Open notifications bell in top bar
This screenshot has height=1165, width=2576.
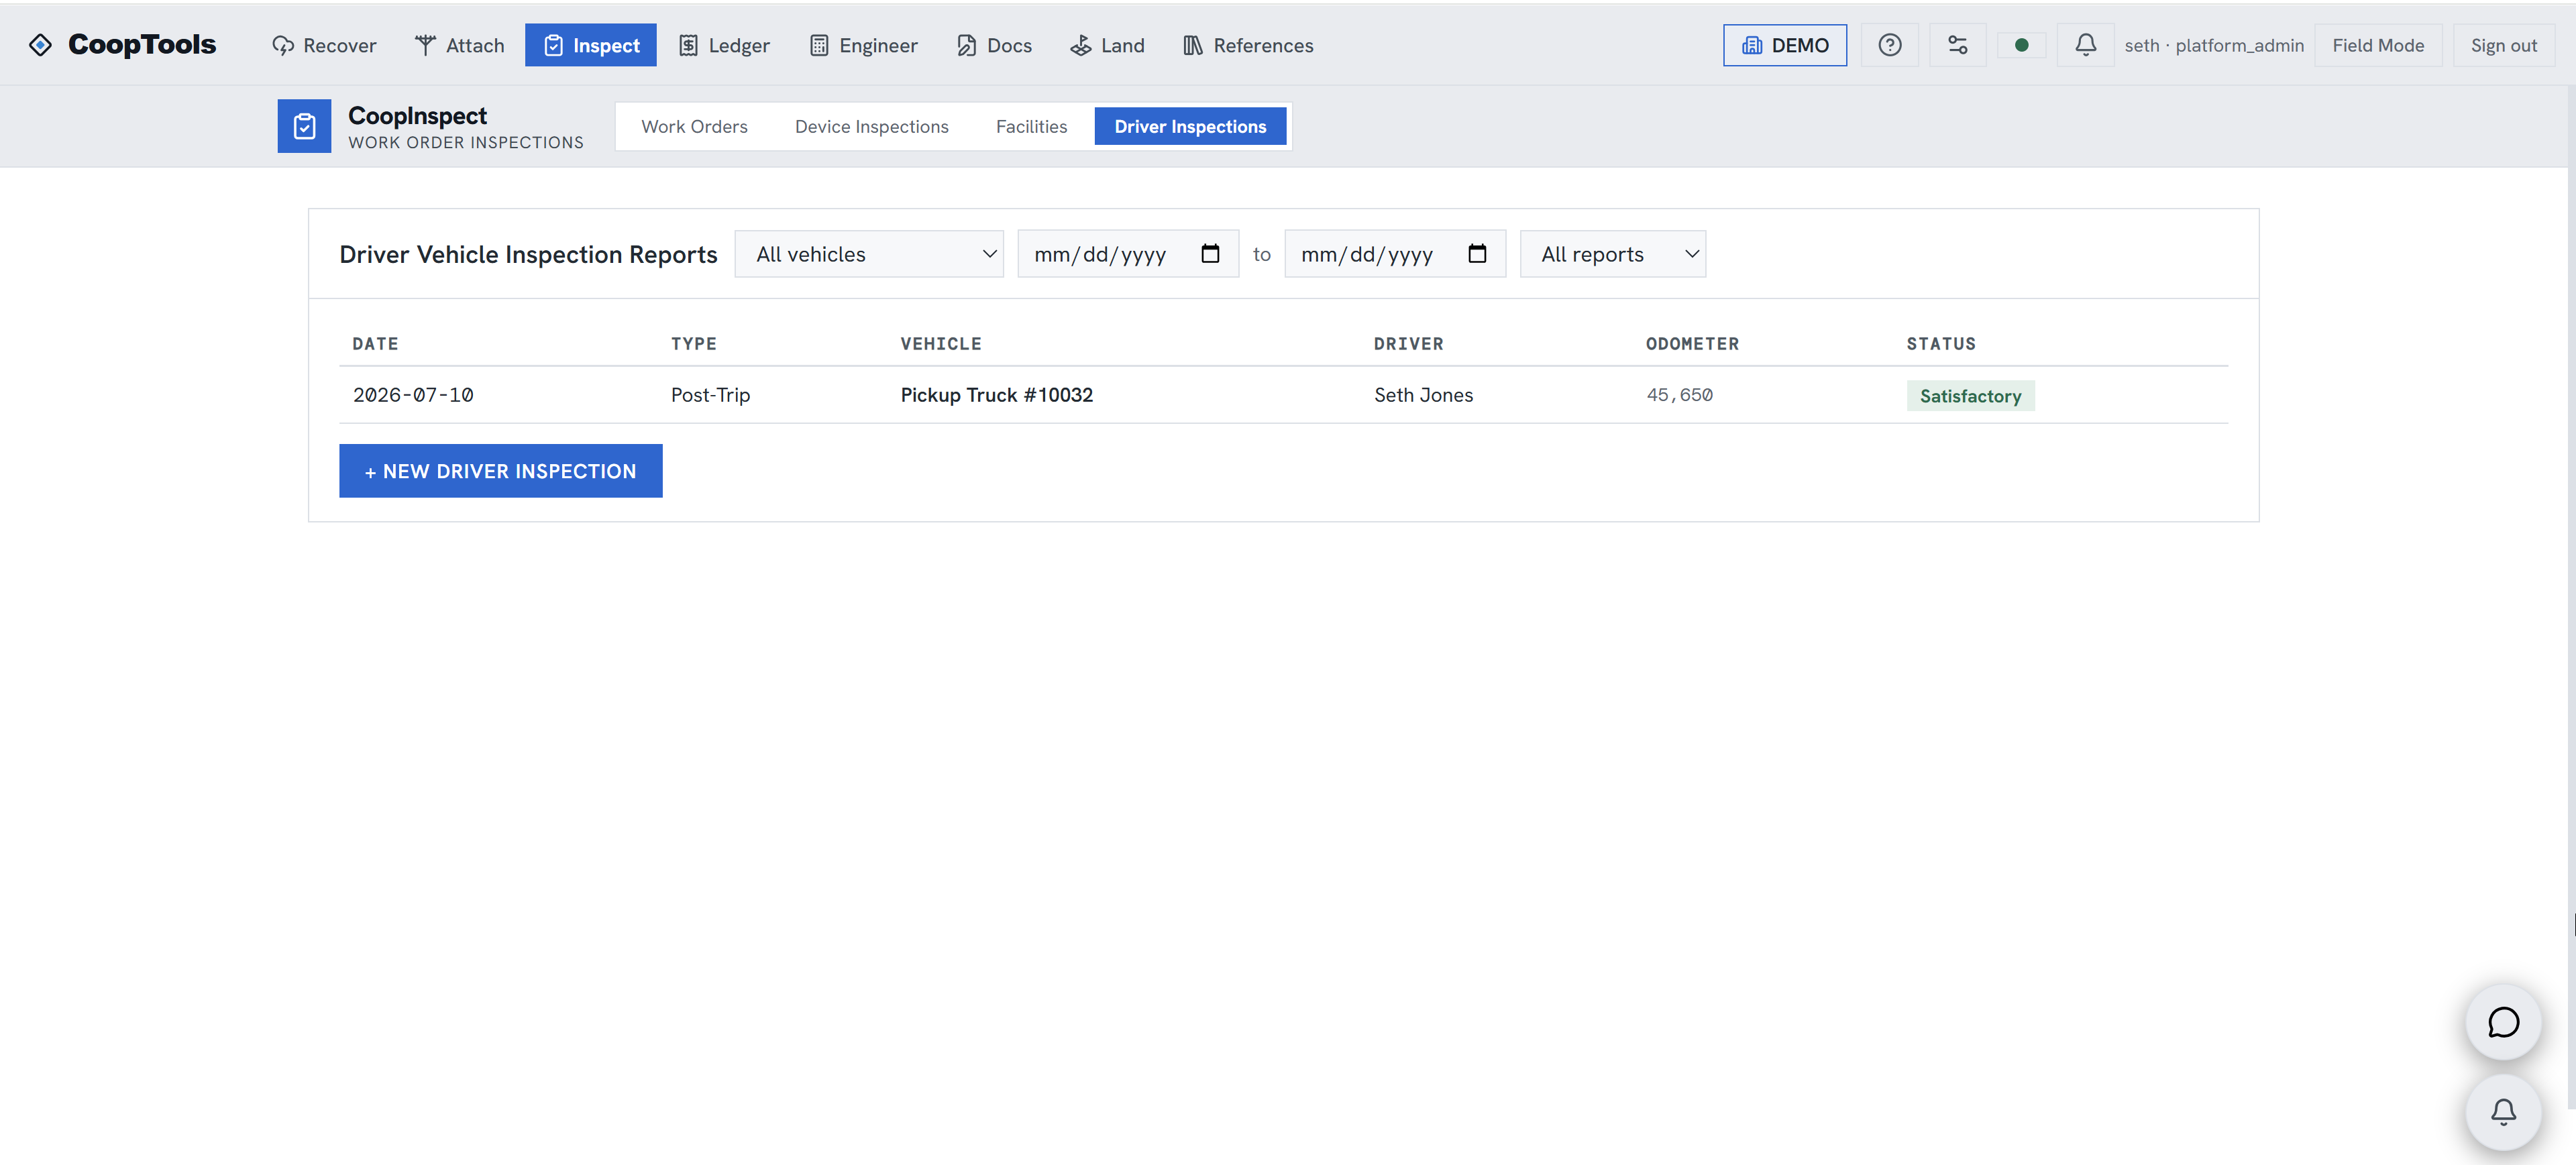pyautogui.click(x=2085, y=45)
